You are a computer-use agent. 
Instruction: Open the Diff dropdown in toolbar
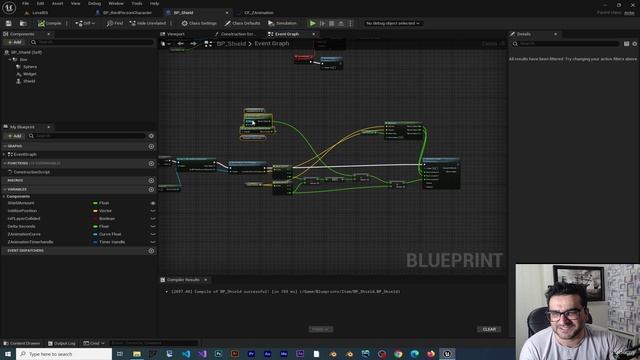85,23
